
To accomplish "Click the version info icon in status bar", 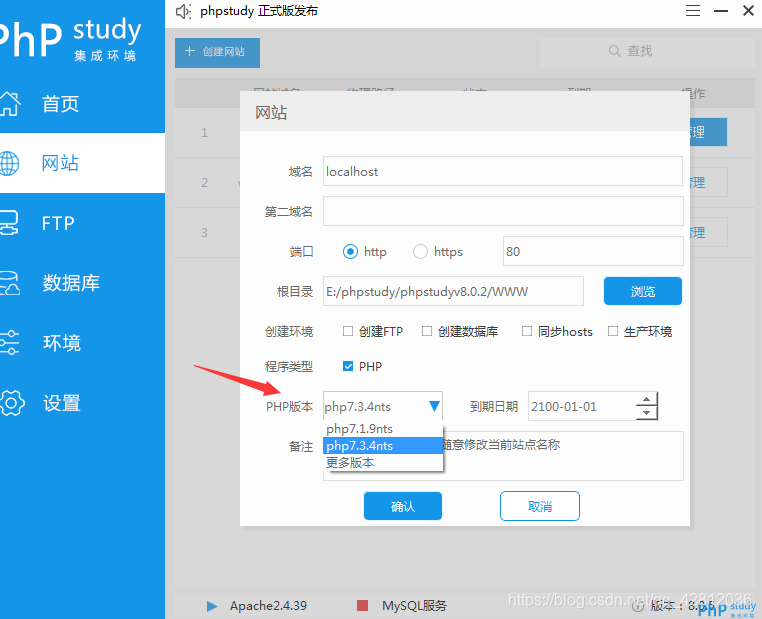I will (638, 606).
